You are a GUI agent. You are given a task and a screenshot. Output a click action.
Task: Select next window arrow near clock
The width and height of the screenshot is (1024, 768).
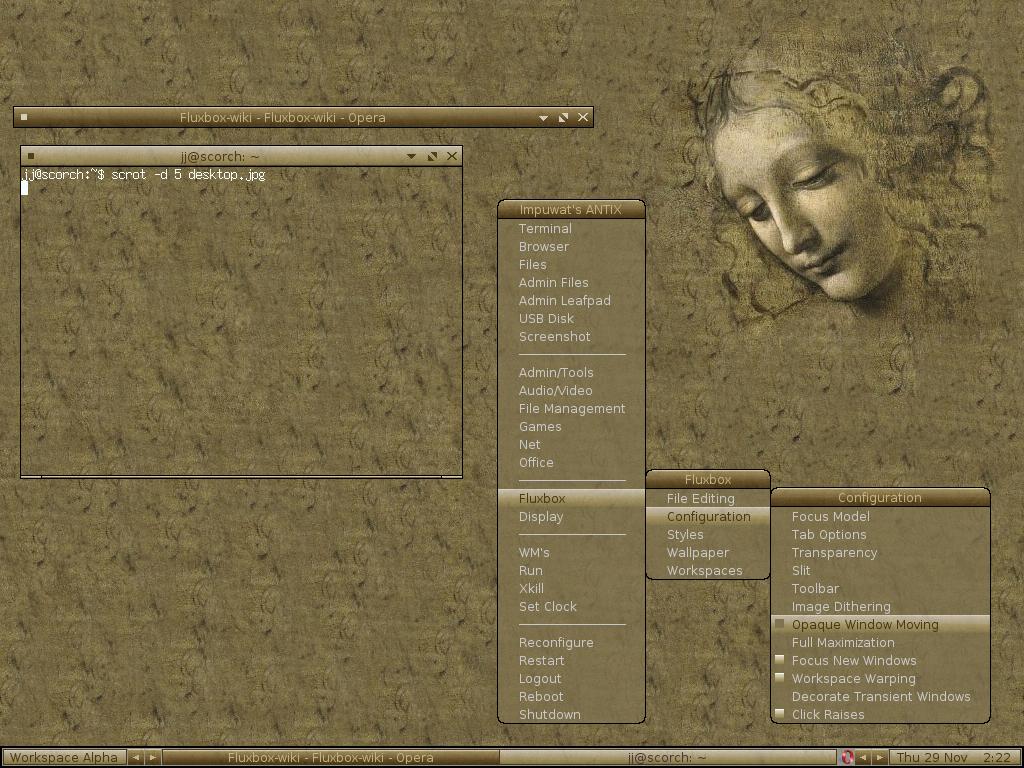[x=880, y=758]
